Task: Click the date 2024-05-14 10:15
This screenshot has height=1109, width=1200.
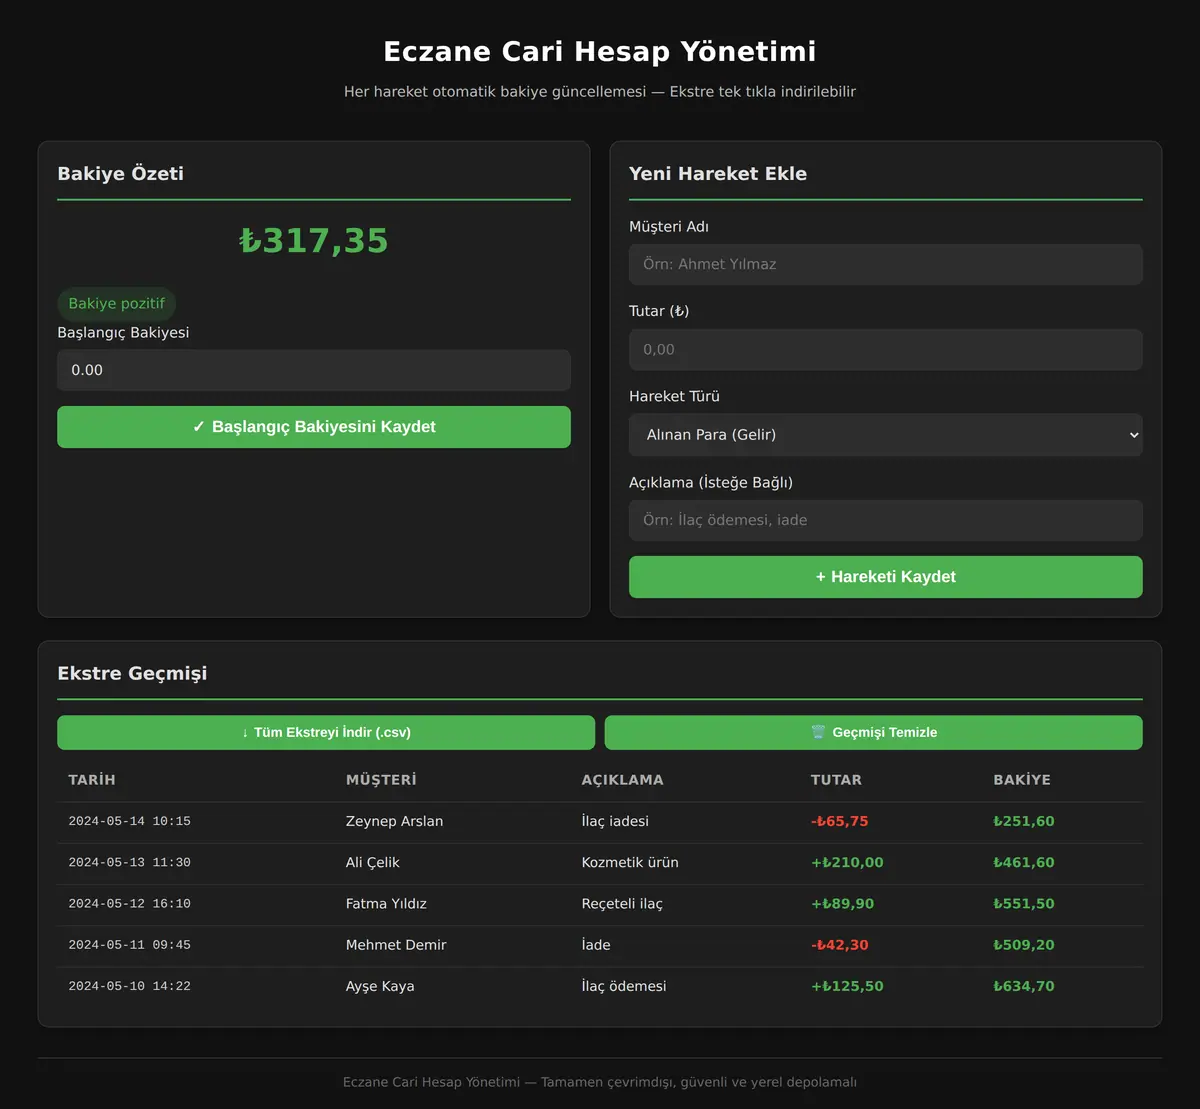Action: click(x=130, y=821)
